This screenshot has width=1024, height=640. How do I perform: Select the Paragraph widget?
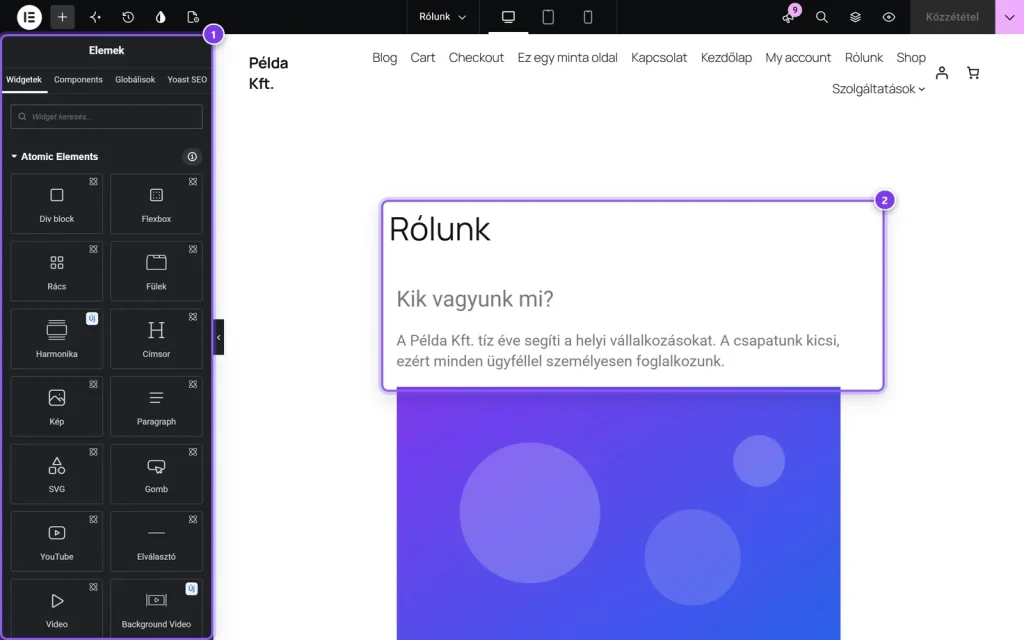(156, 406)
